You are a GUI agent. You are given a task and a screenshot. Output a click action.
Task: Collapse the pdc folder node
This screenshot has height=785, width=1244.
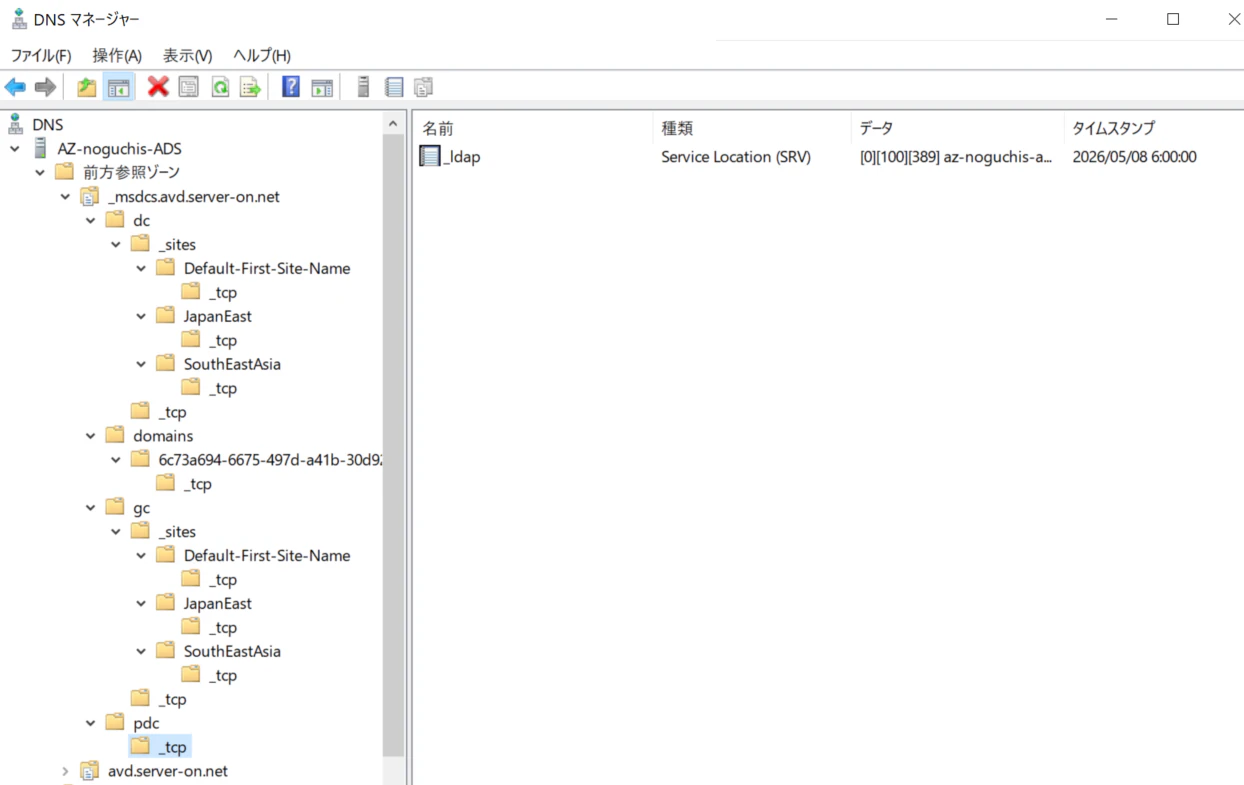tap(91, 723)
